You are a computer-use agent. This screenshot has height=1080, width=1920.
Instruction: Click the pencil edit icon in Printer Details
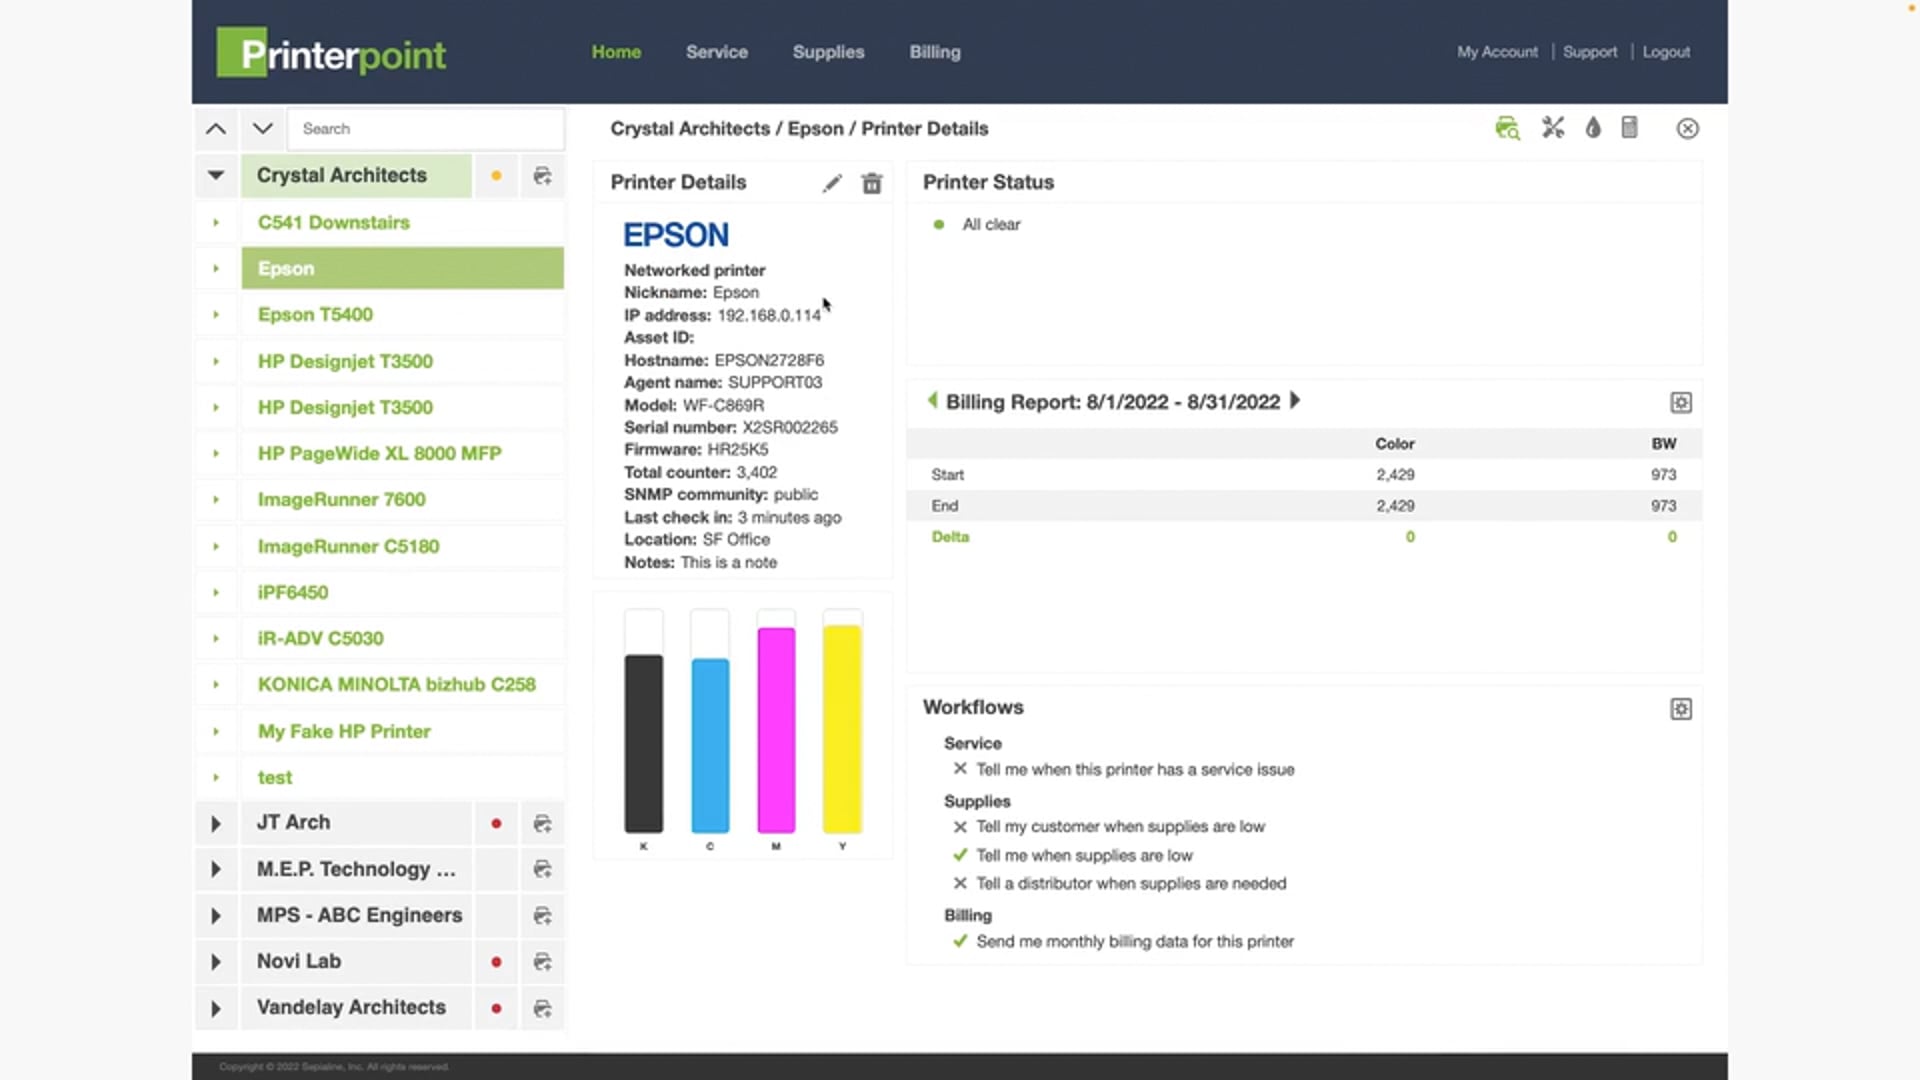click(x=832, y=183)
